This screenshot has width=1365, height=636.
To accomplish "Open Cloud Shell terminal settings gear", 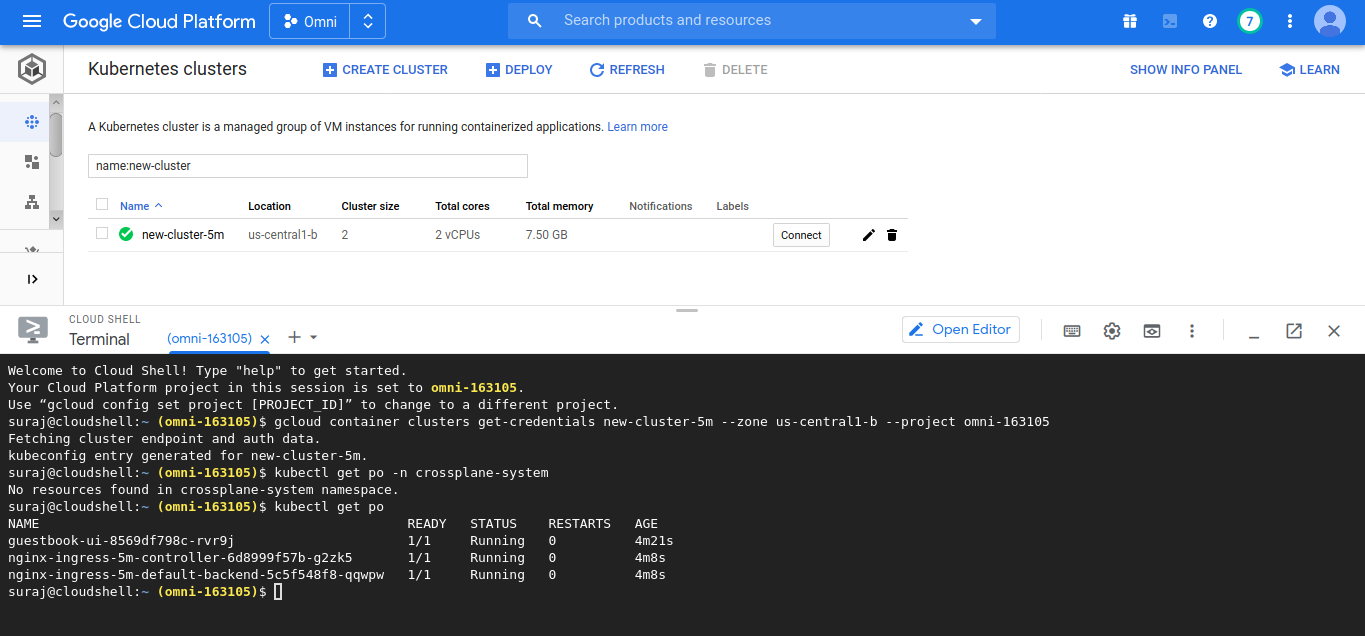I will 1112,331.
